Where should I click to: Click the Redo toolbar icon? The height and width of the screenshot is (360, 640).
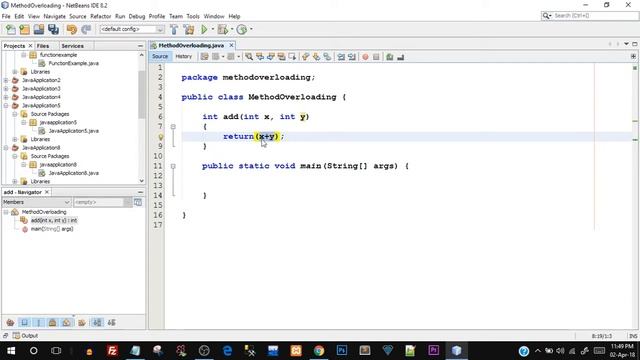[86, 29]
